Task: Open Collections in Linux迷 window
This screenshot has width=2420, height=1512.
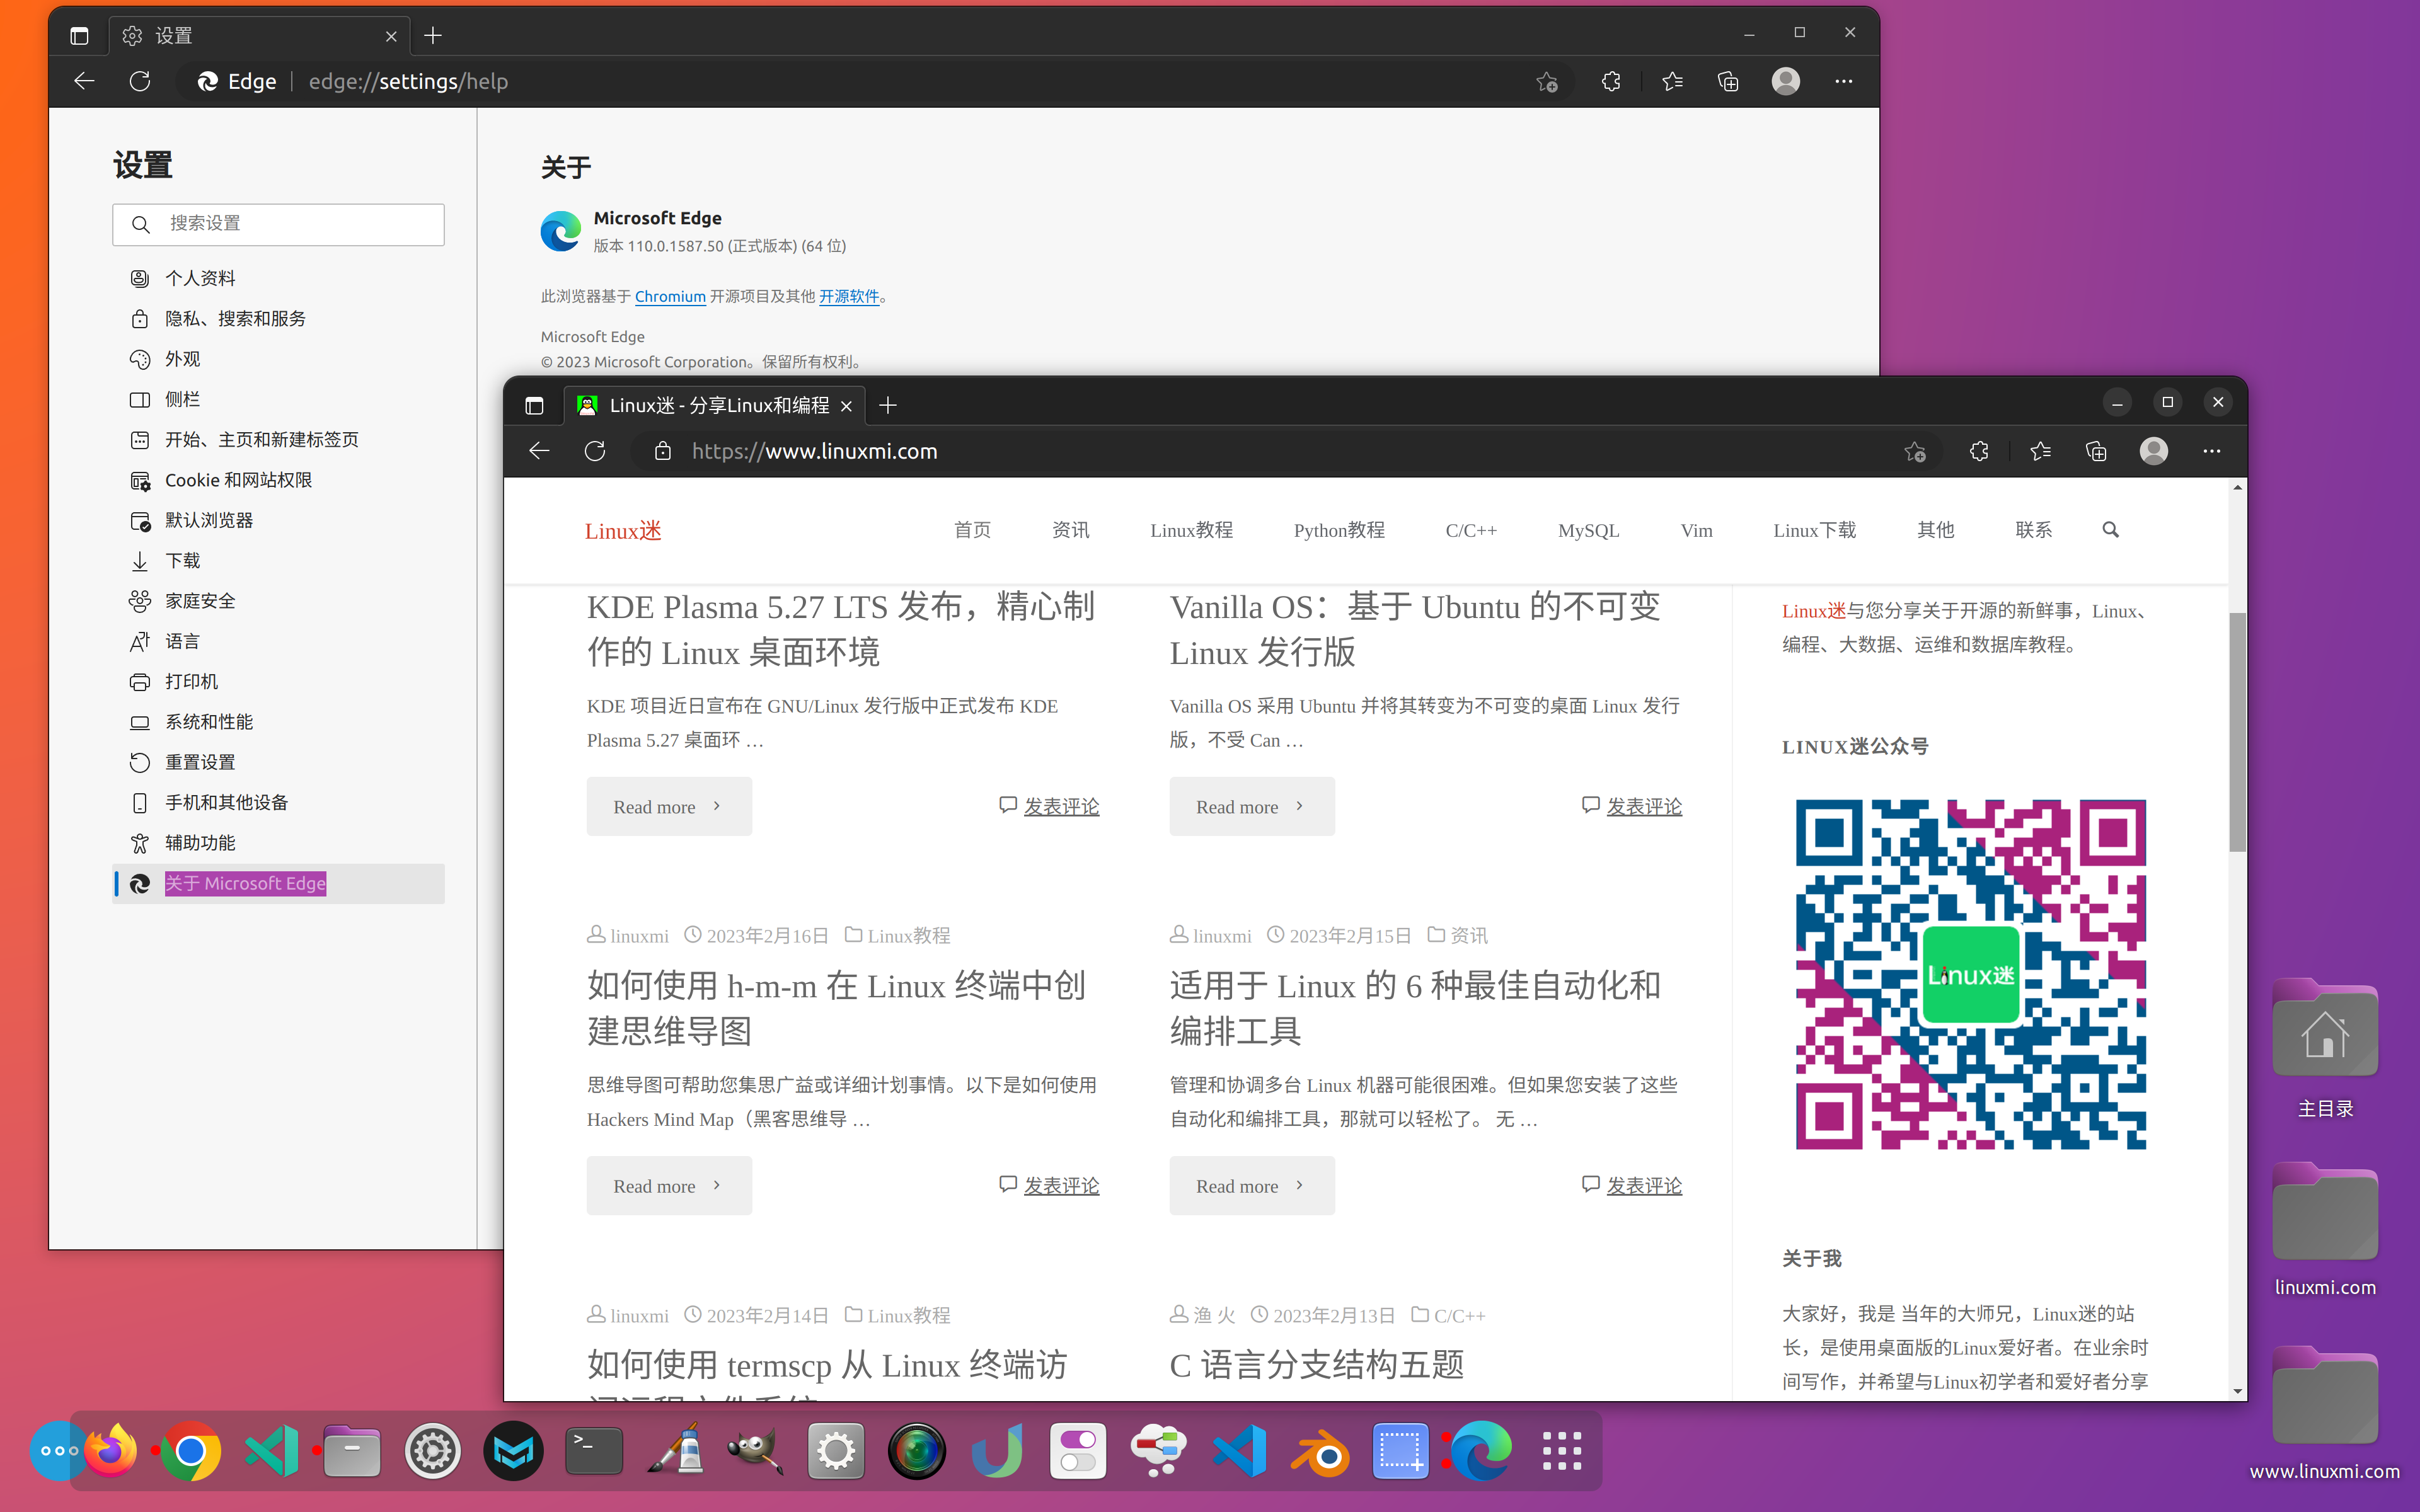Action: 2096,451
